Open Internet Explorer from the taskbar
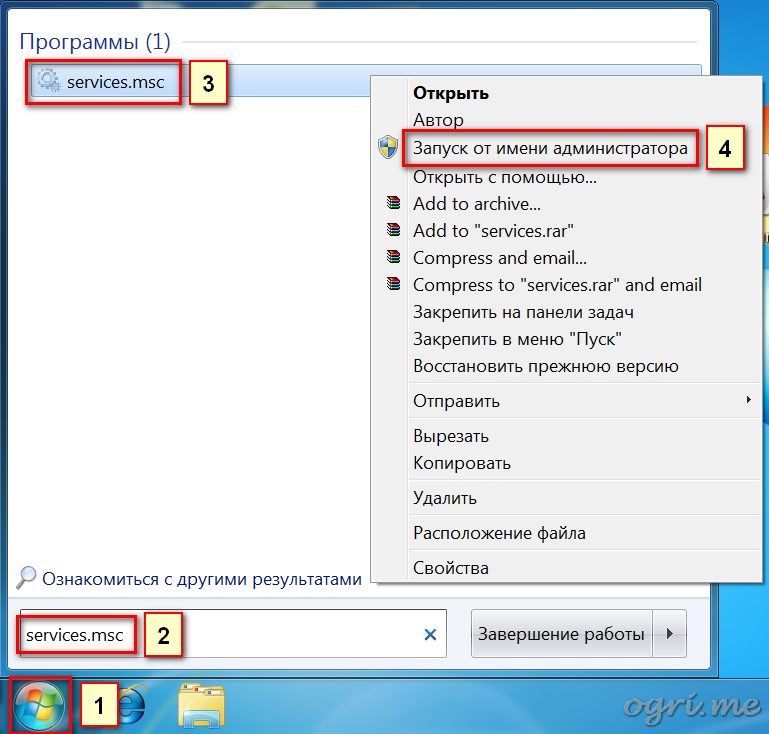 point(131,705)
